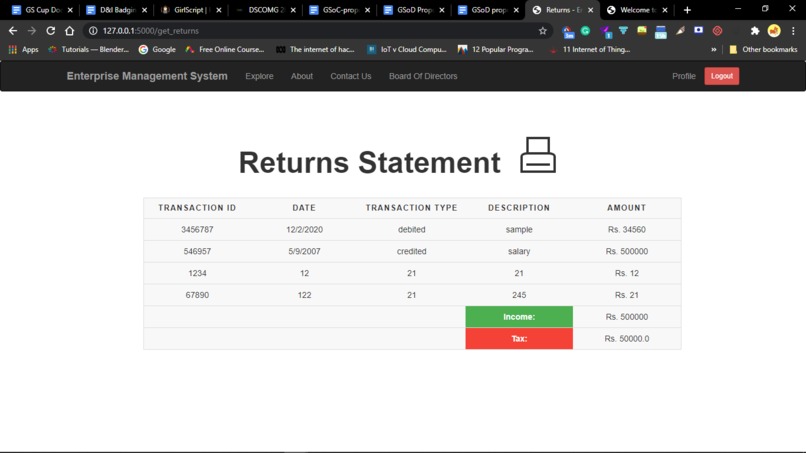Open the 12 Popular Progra... bookmark
Screen dimensions: 806x453
(496, 49)
